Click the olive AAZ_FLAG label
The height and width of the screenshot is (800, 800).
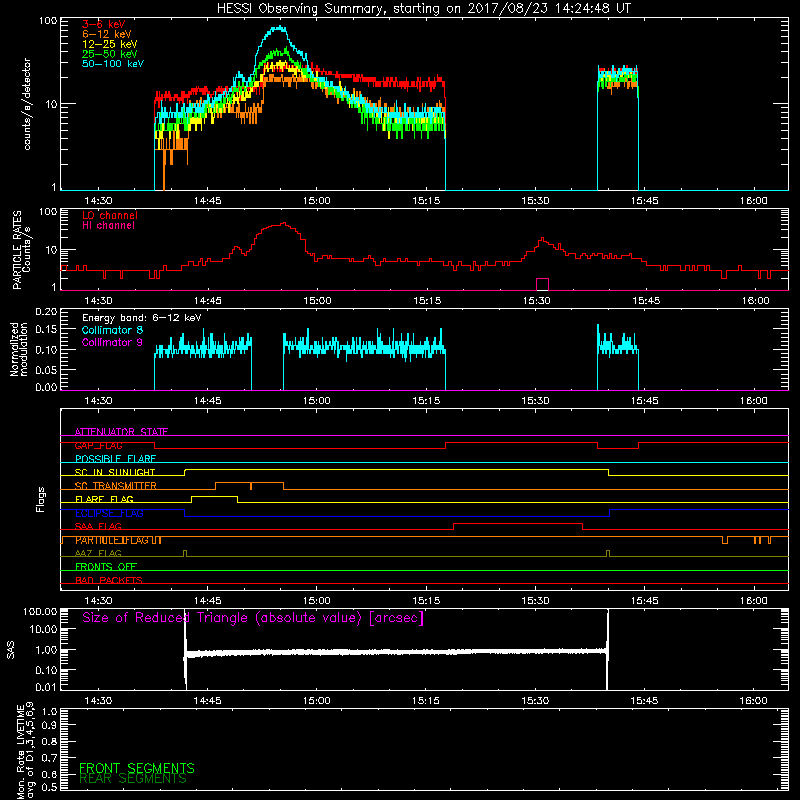[98, 553]
